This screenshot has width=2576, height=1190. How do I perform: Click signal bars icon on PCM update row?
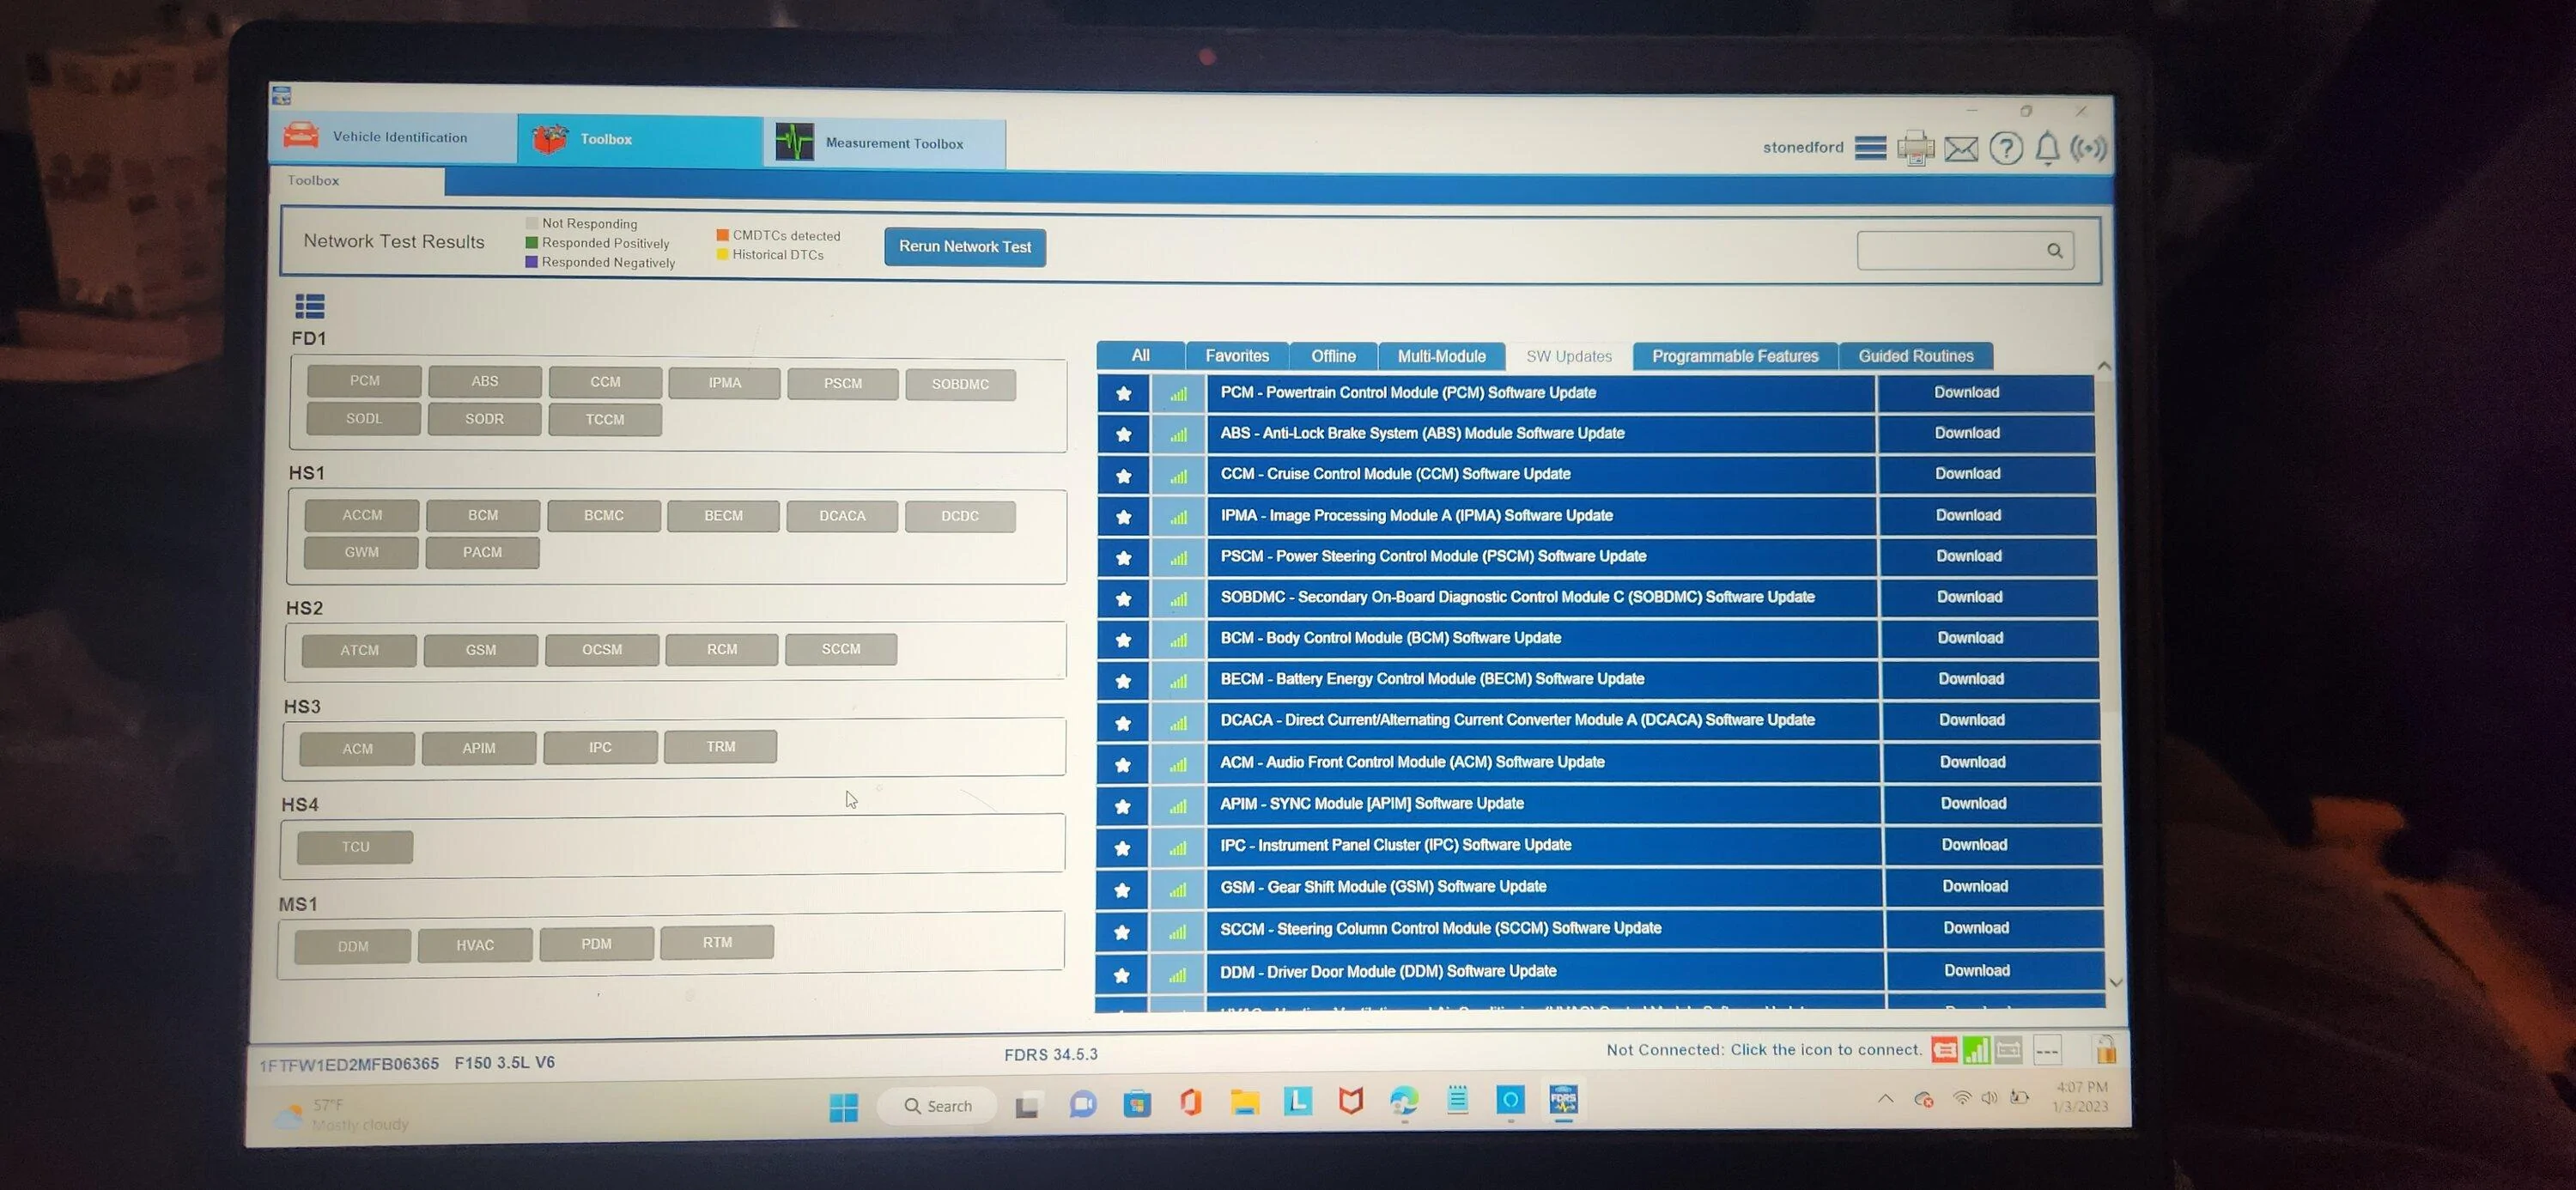click(x=1178, y=394)
